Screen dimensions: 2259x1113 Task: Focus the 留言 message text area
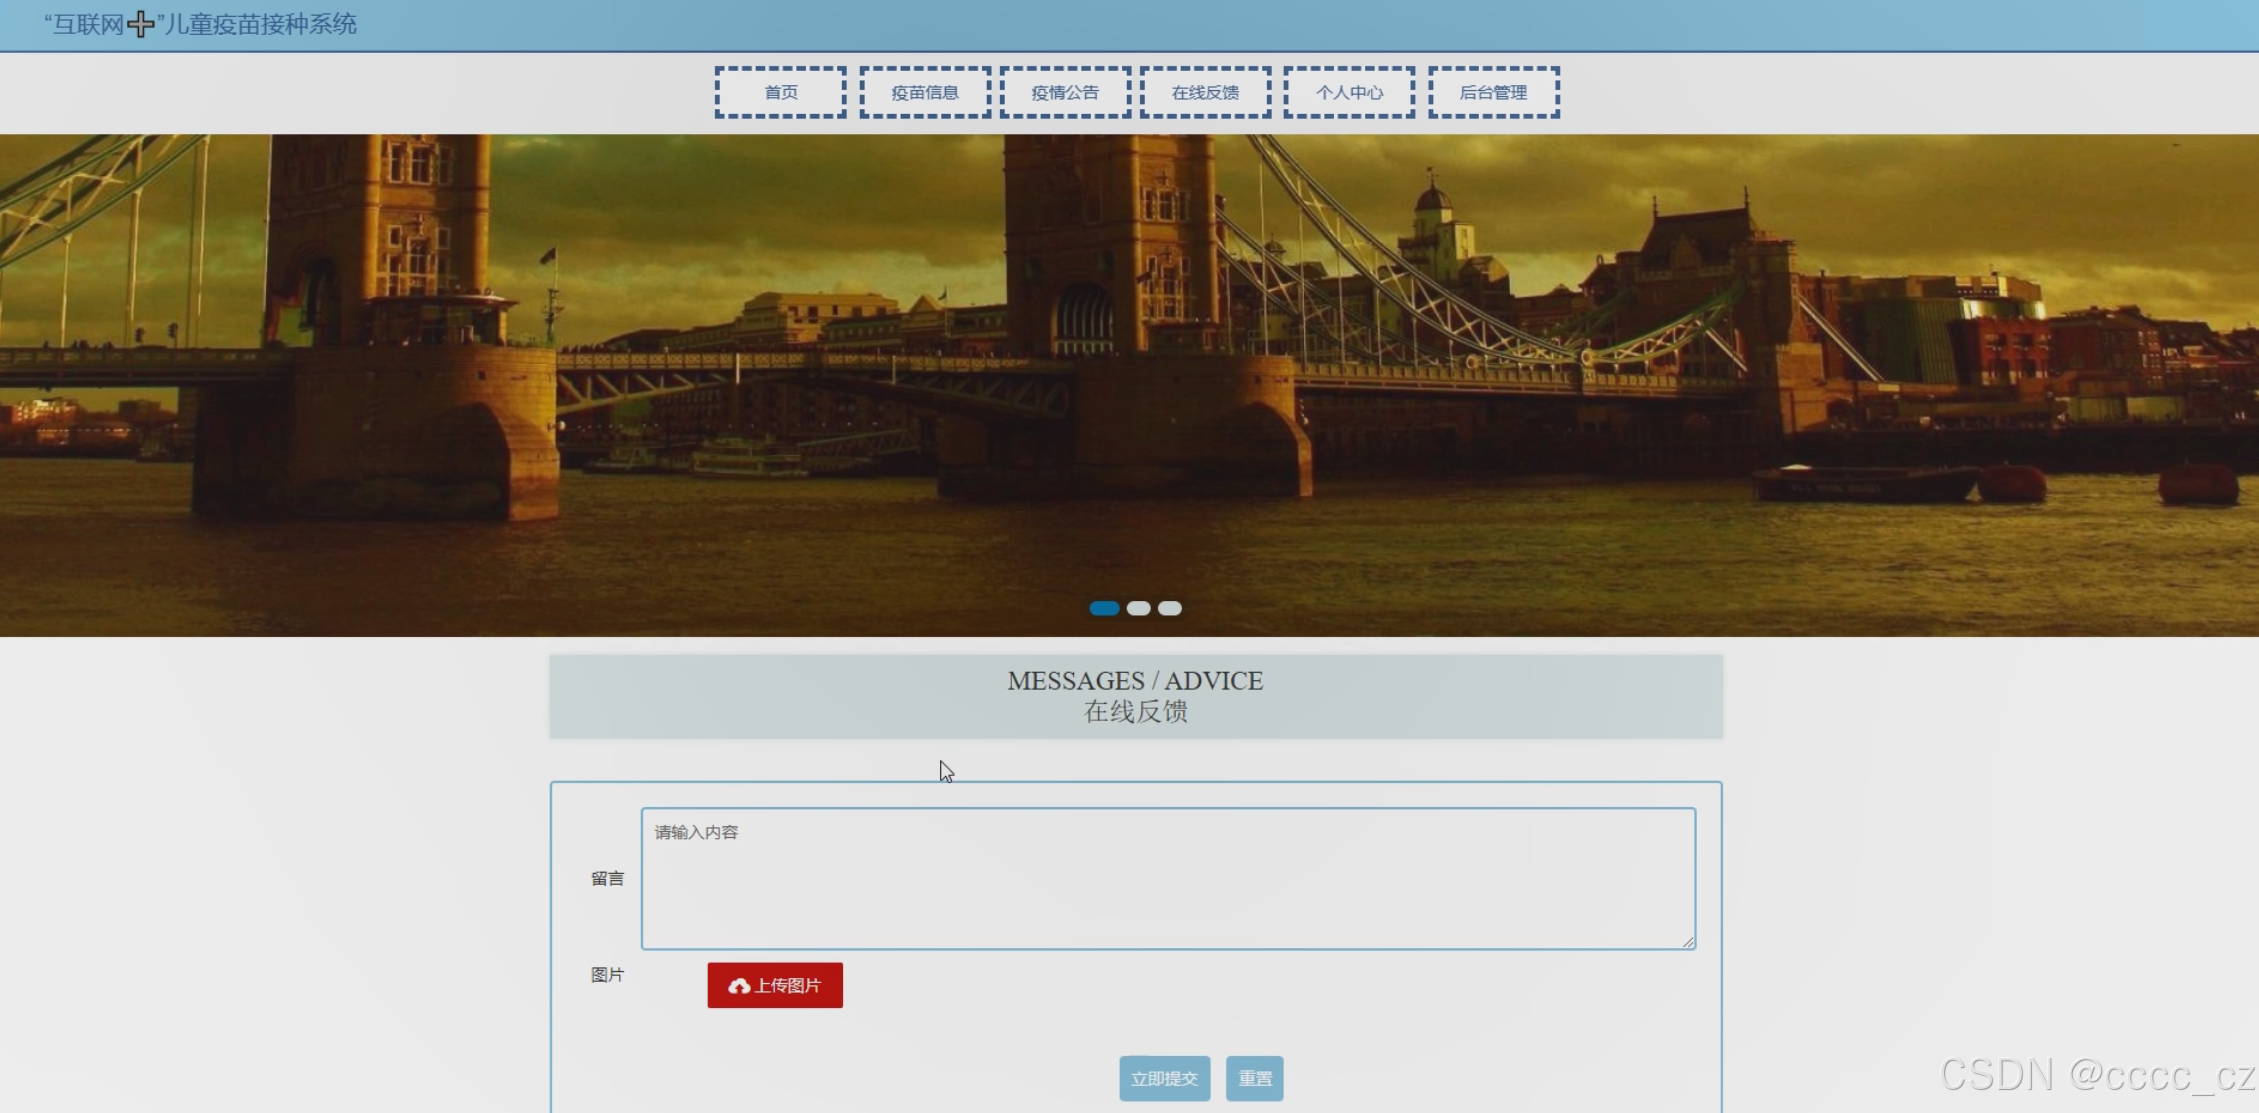click(1167, 878)
